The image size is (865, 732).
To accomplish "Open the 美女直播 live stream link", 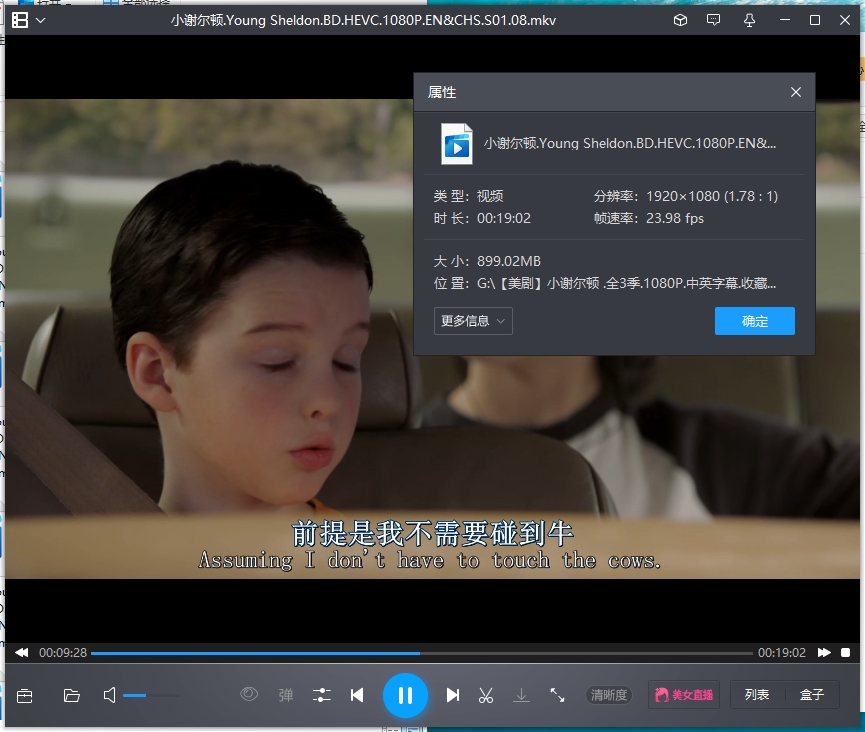I will tap(684, 695).
